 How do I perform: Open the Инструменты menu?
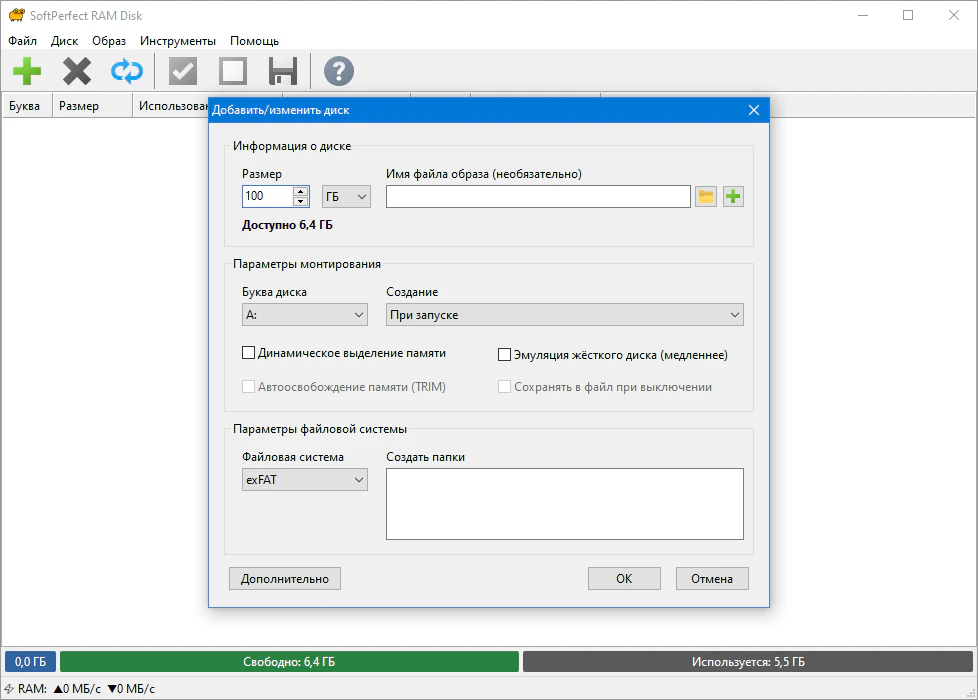click(178, 41)
